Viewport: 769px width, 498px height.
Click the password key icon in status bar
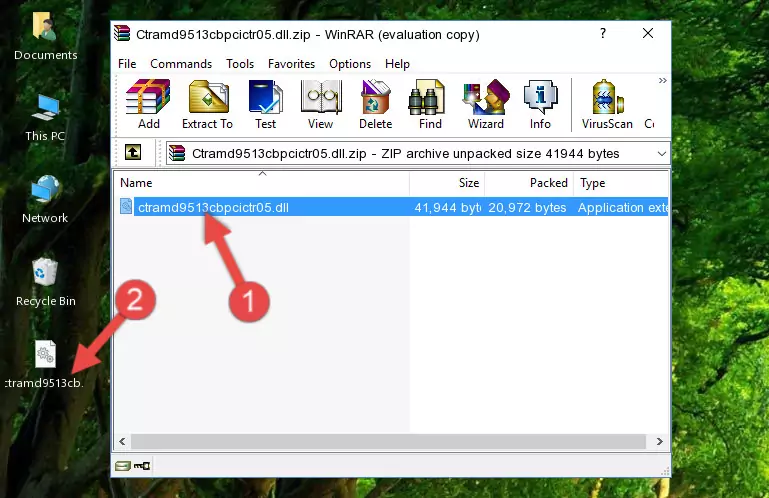pyautogui.click(x=142, y=466)
